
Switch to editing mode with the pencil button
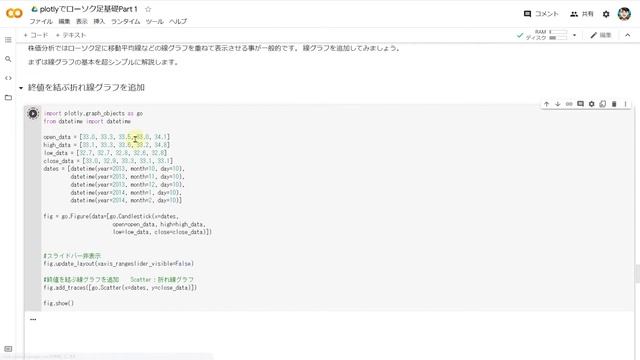(601, 35)
